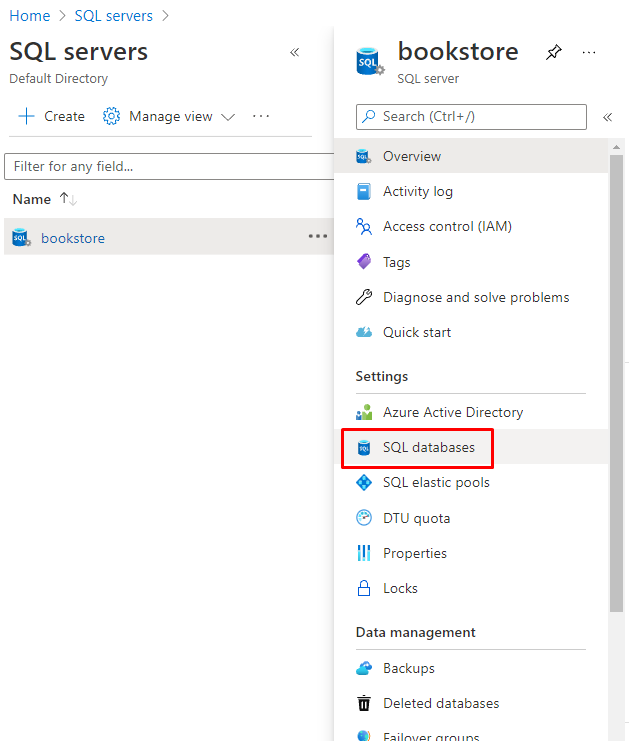This screenshot has width=629, height=741.
Task: Open more options next to bookstore title
Action: click(x=588, y=52)
